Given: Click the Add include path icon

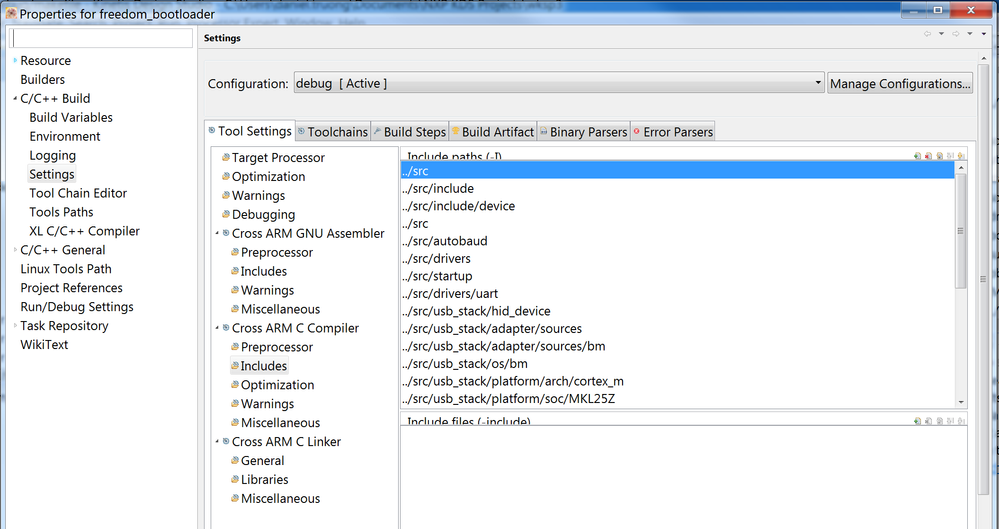Looking at the screenshot, I should (917, 156).
